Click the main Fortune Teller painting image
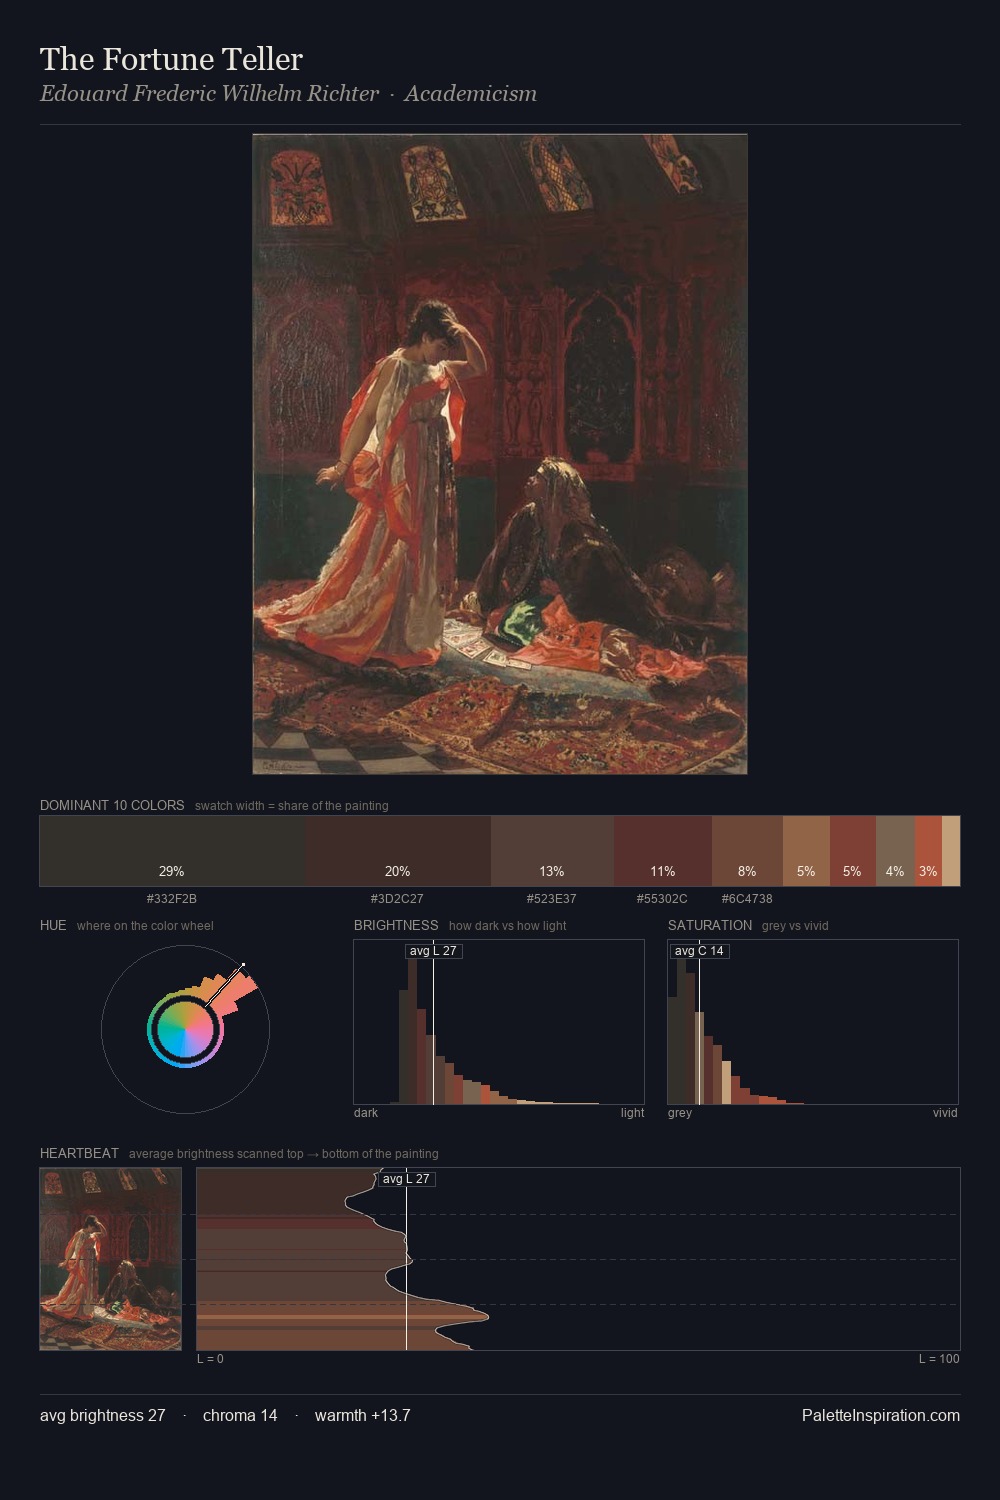 pos(500,454)
